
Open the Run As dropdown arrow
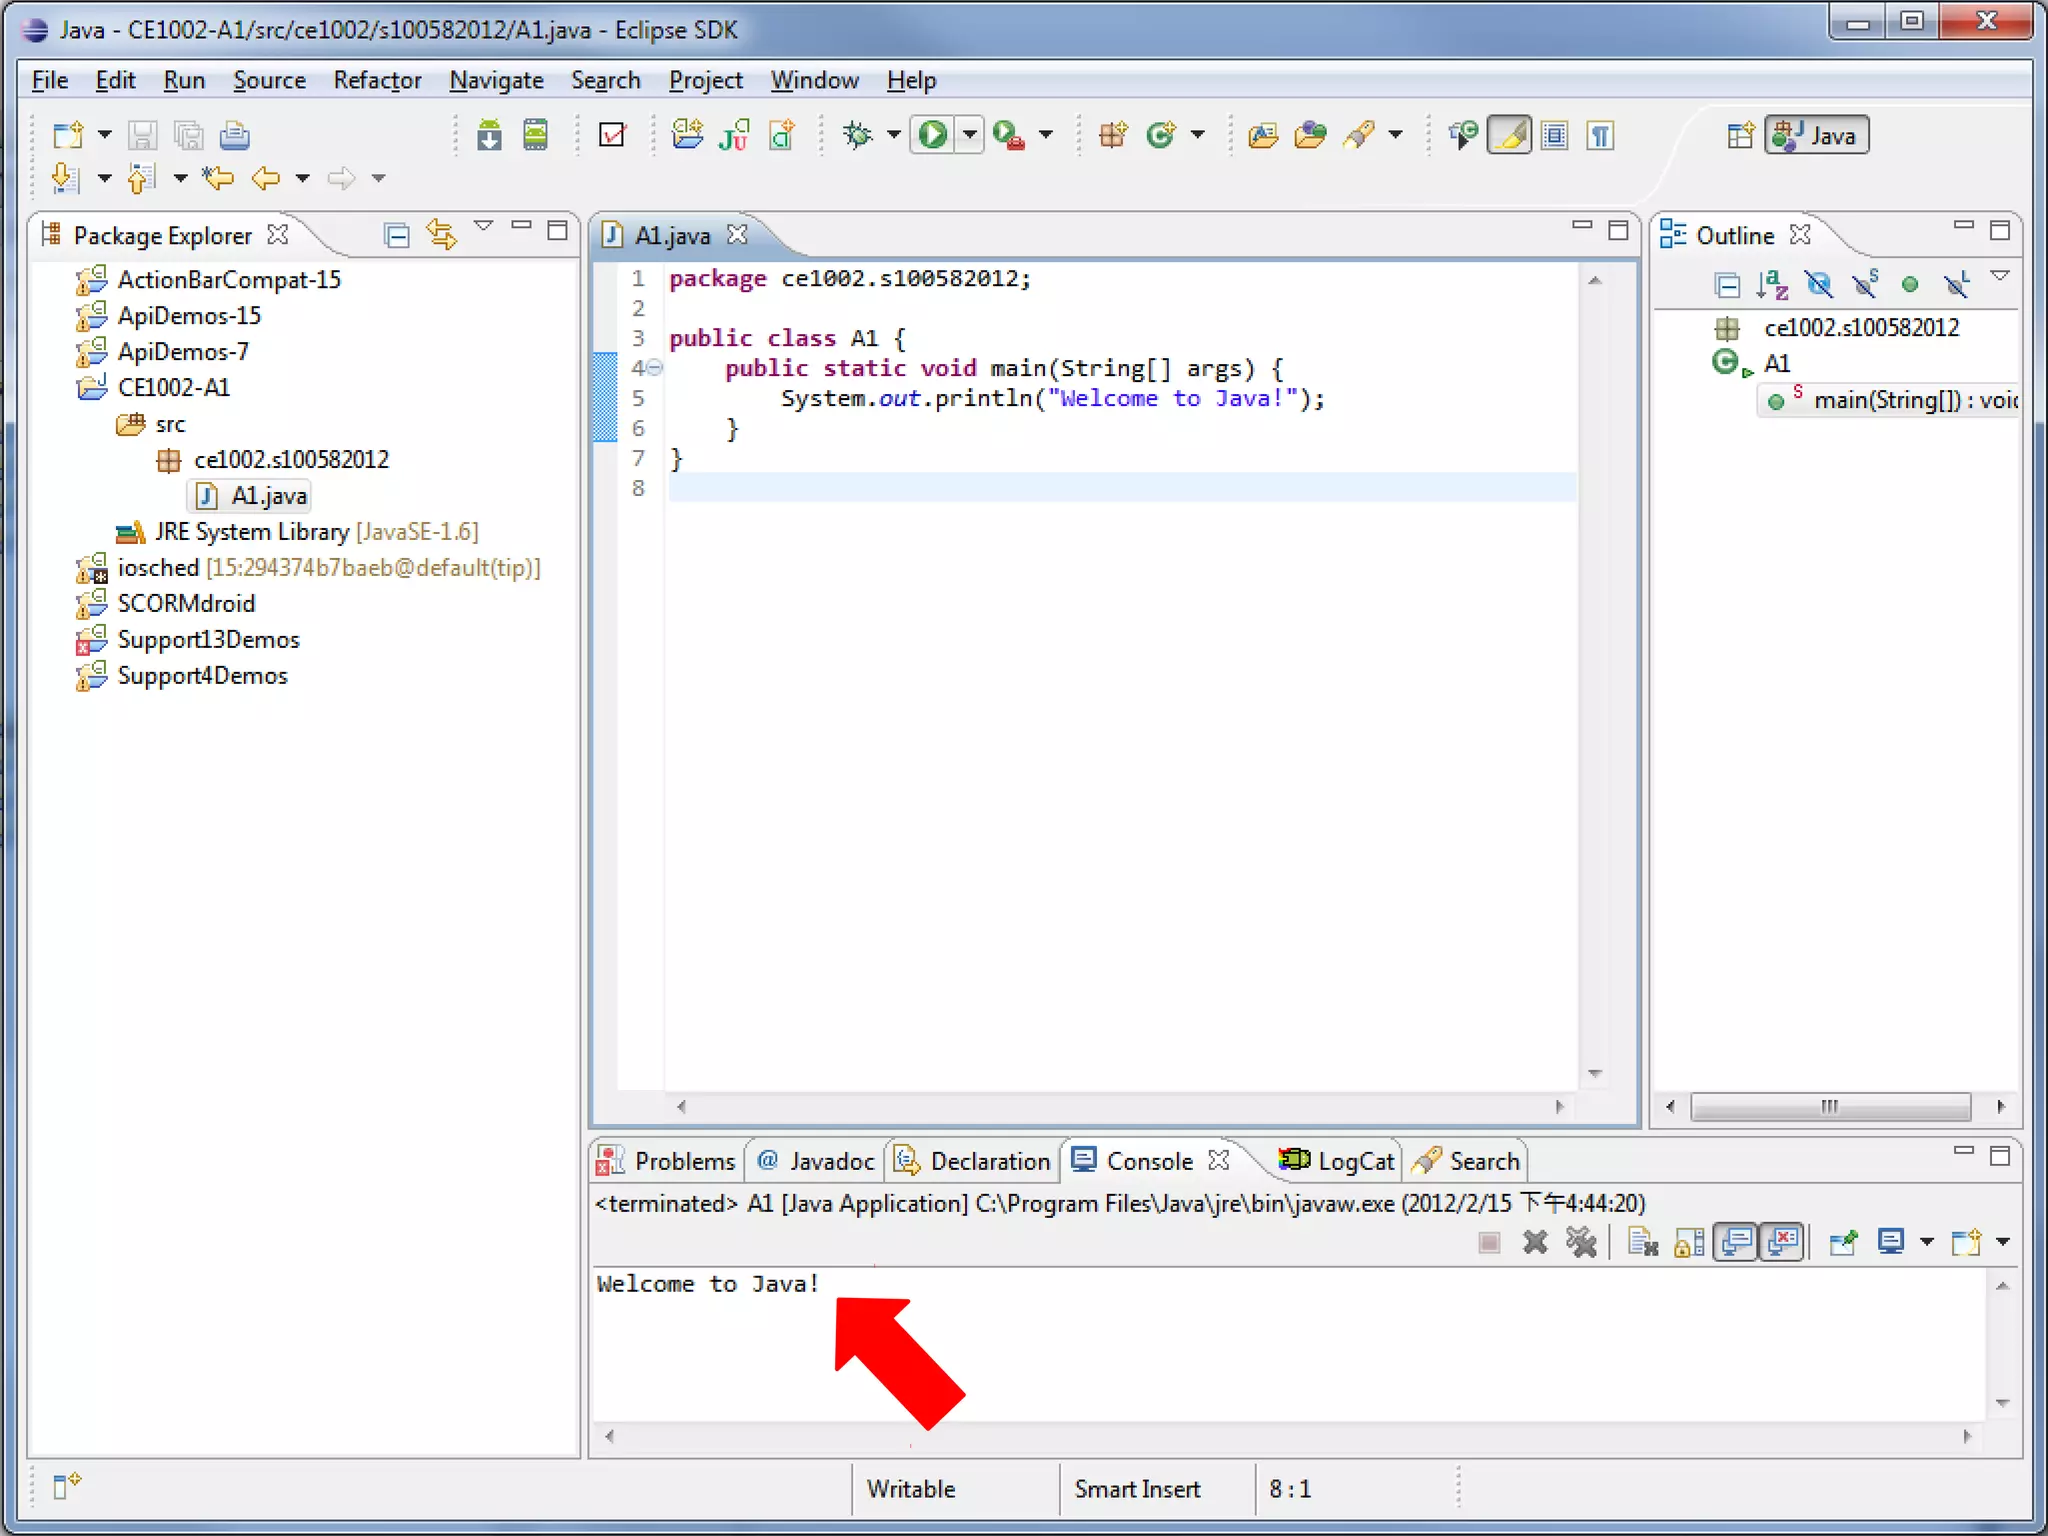click(969, 135)
